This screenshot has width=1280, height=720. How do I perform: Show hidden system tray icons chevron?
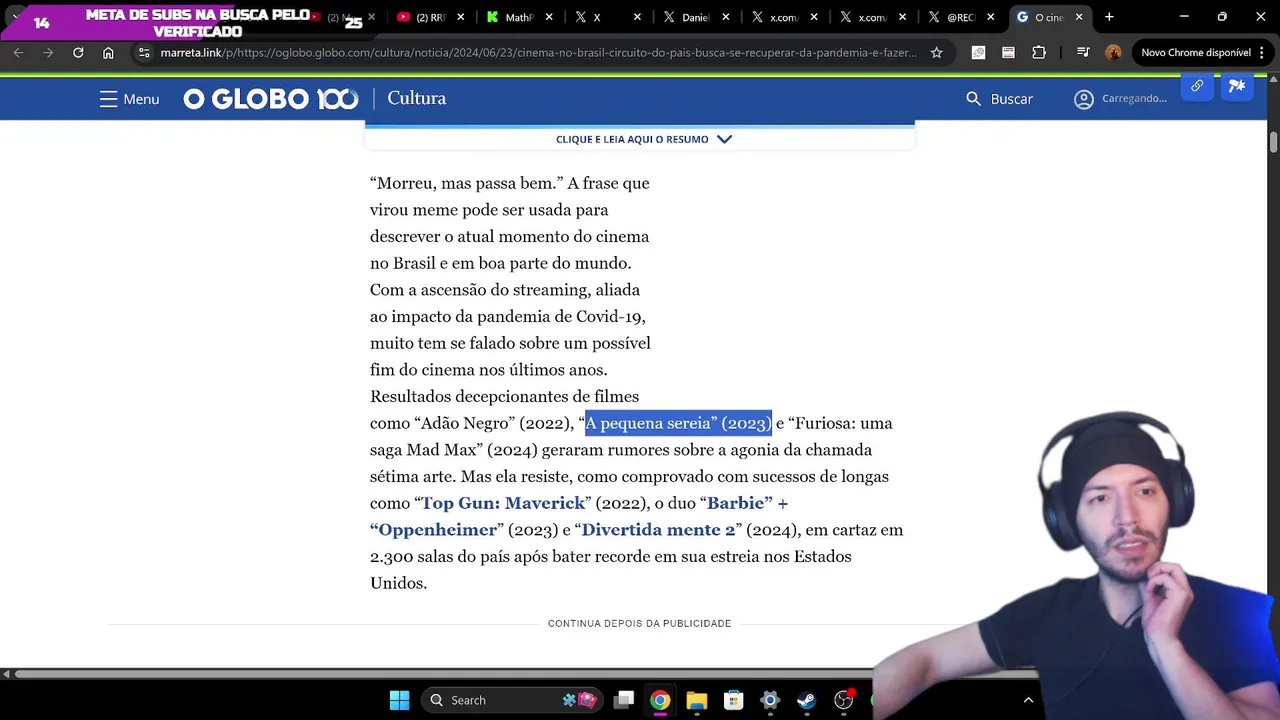pos(1028,700)
